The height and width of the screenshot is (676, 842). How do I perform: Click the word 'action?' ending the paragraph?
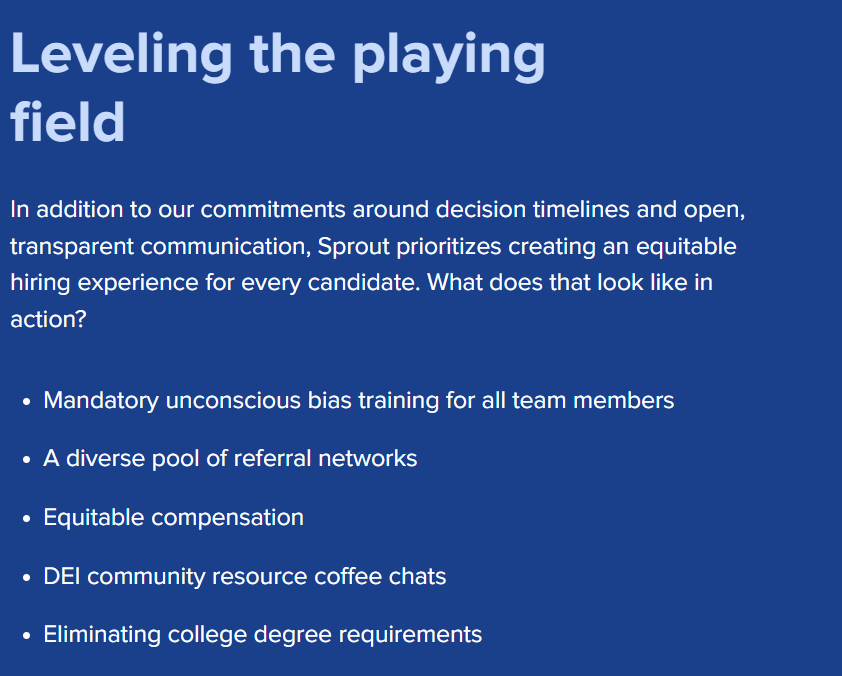pos(48,319)
